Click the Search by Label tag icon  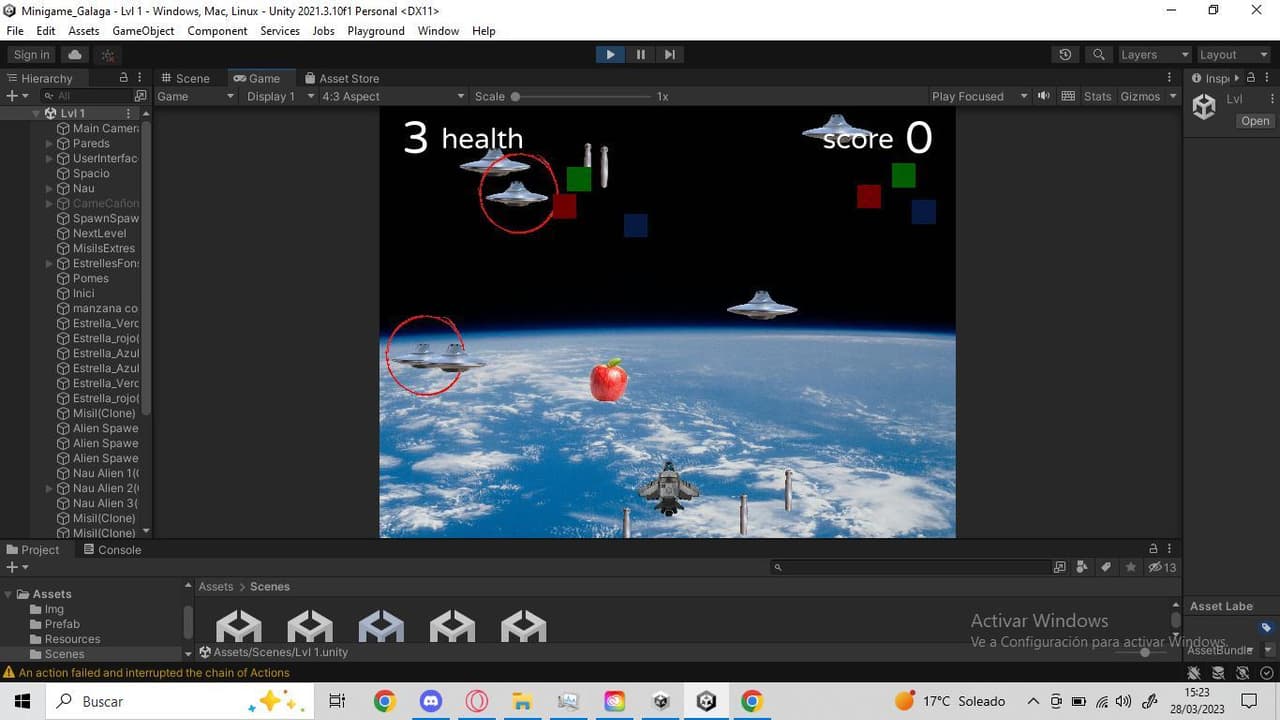coord(1106,567)
